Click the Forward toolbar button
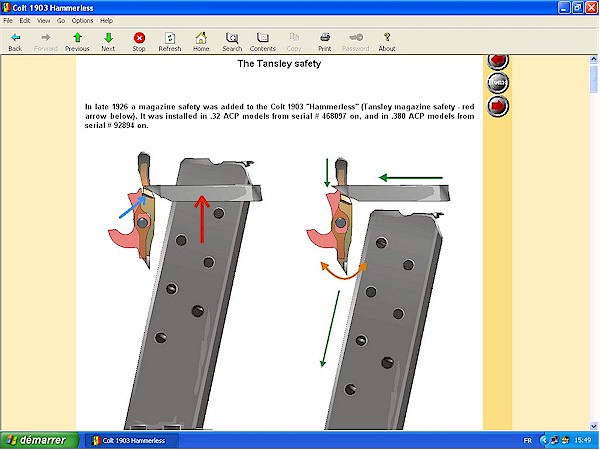Viewport: 600px width, 450px height. [46, 42]
